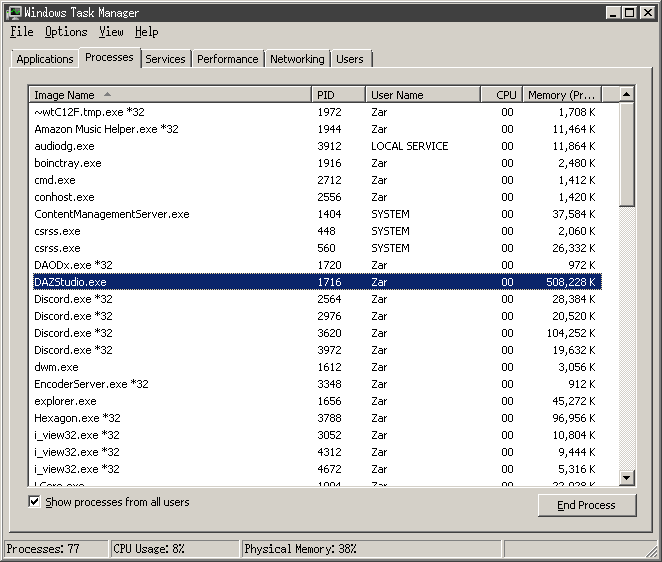Select Discord.exe with PID 2976
Screen dimensions: 662x562
(x=317, y=316)
